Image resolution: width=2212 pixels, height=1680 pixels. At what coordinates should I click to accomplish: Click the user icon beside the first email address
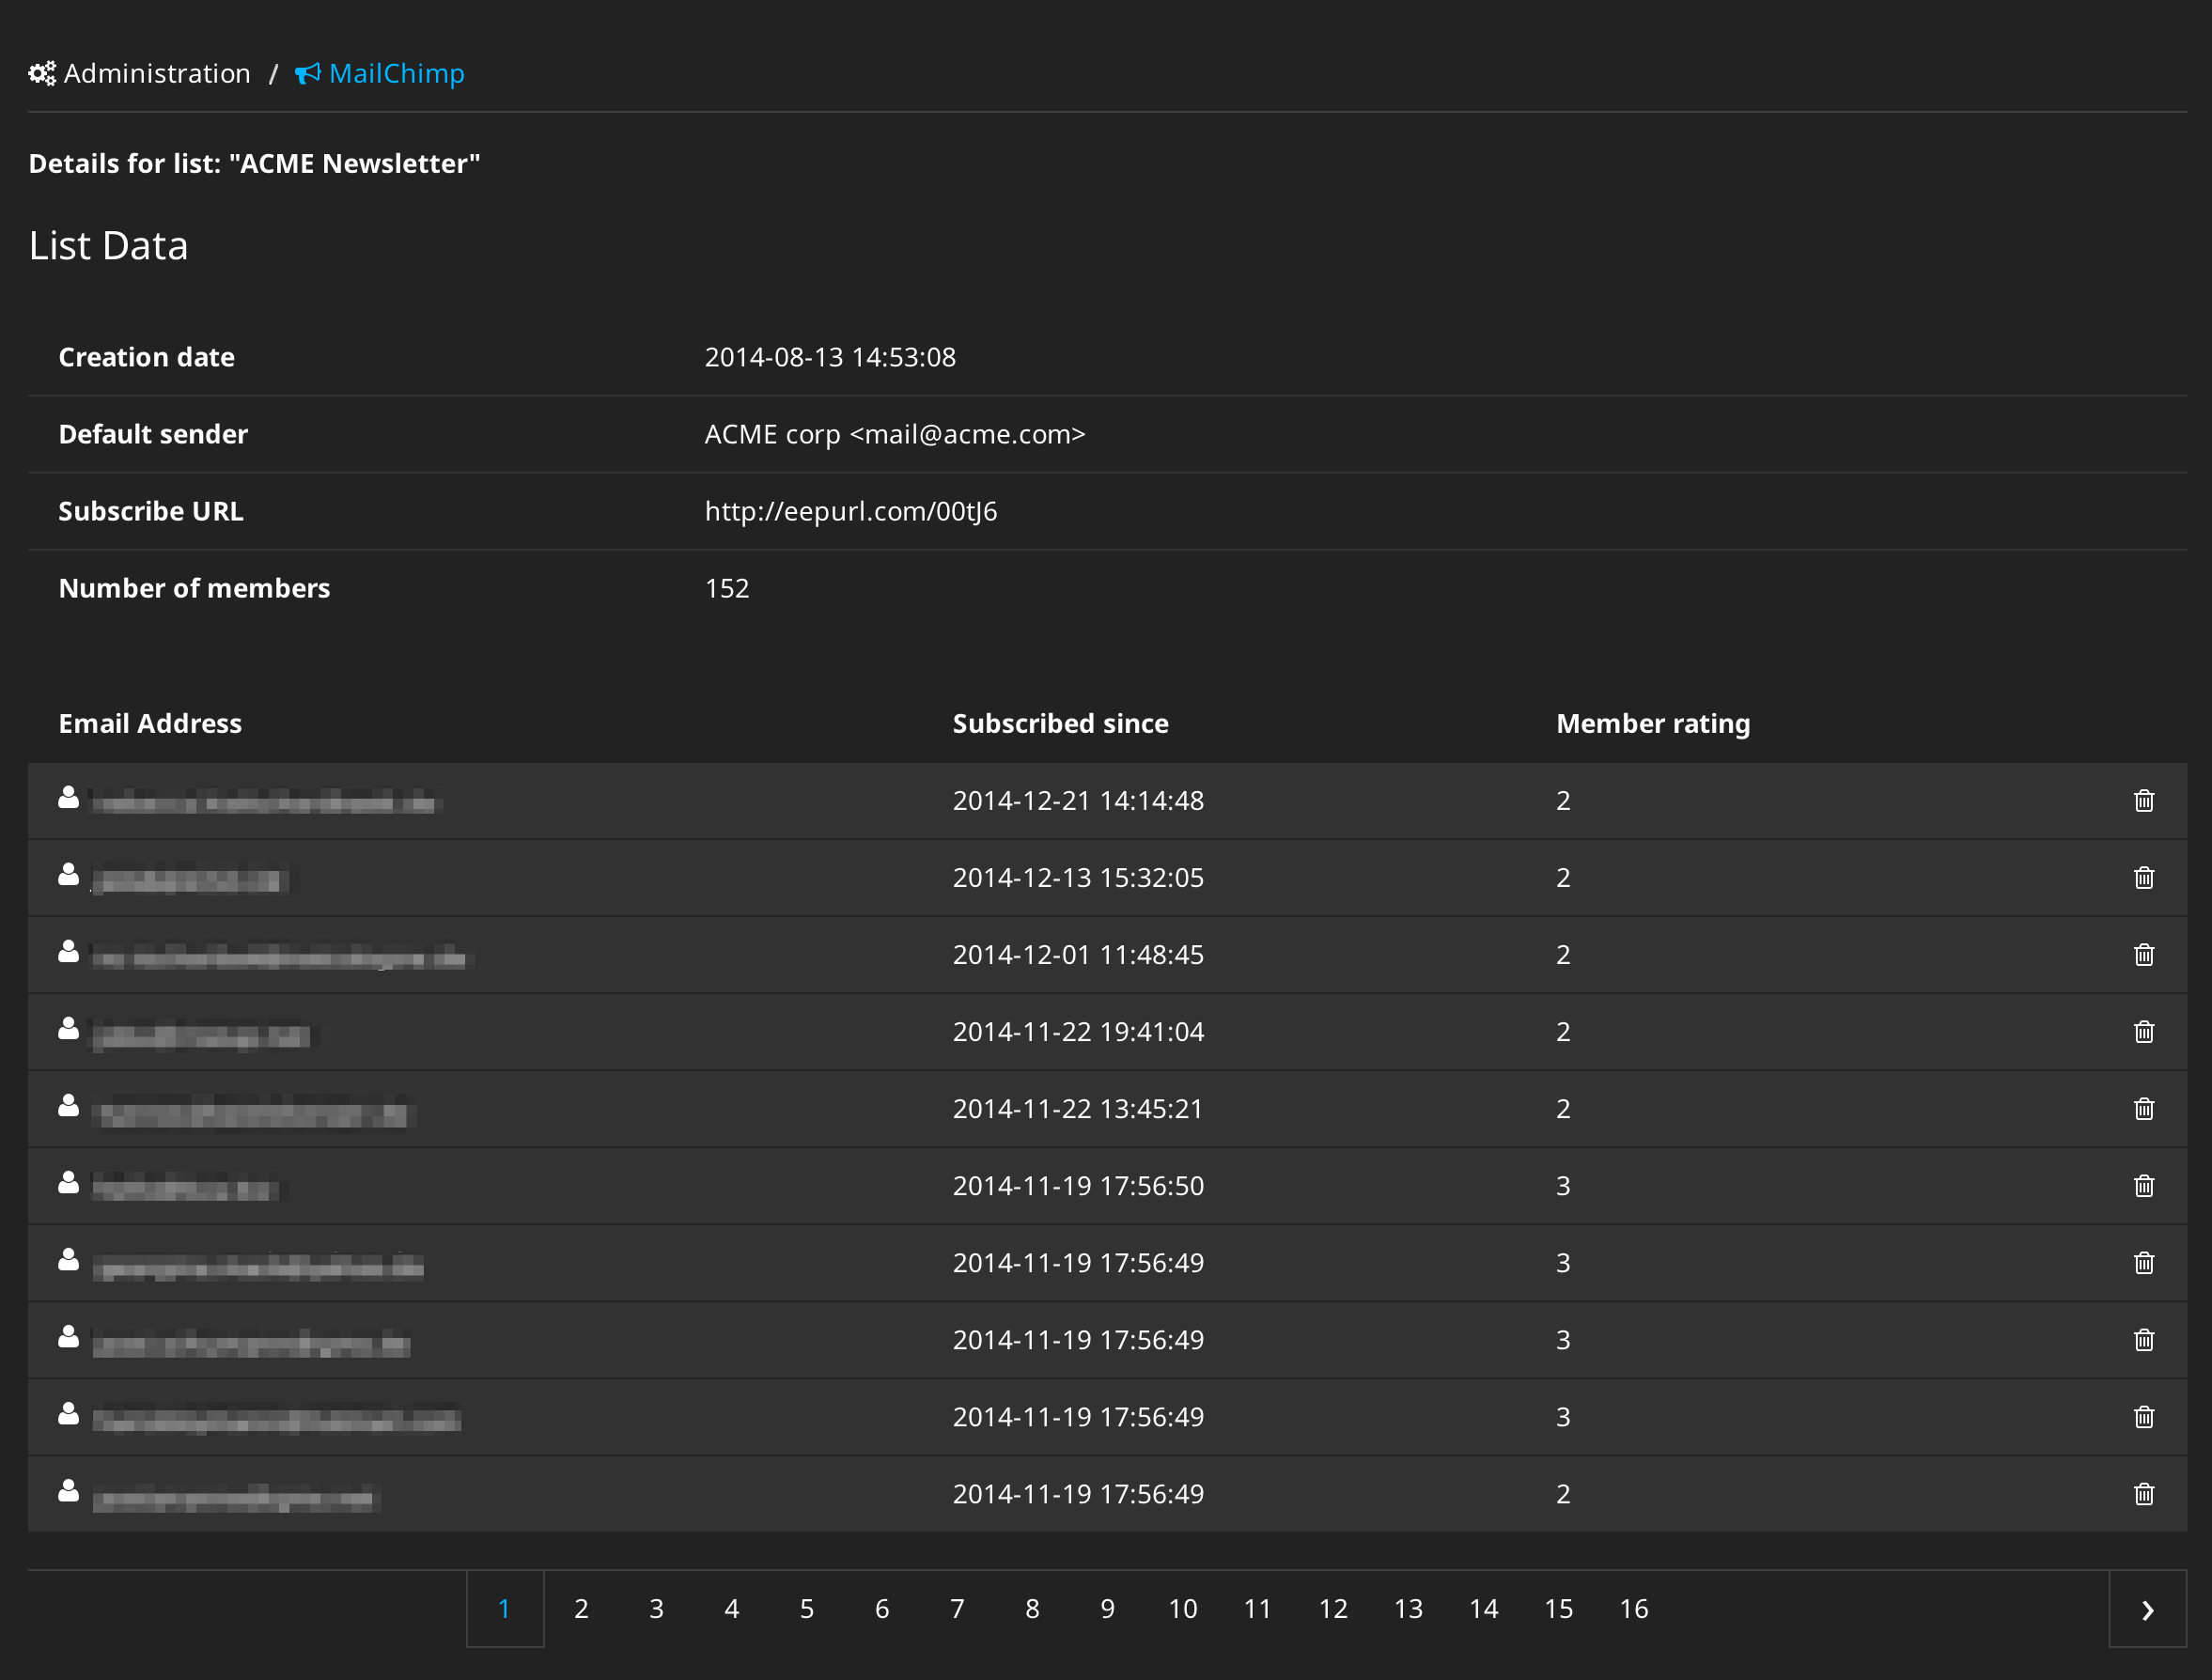[x=68, y=797]
